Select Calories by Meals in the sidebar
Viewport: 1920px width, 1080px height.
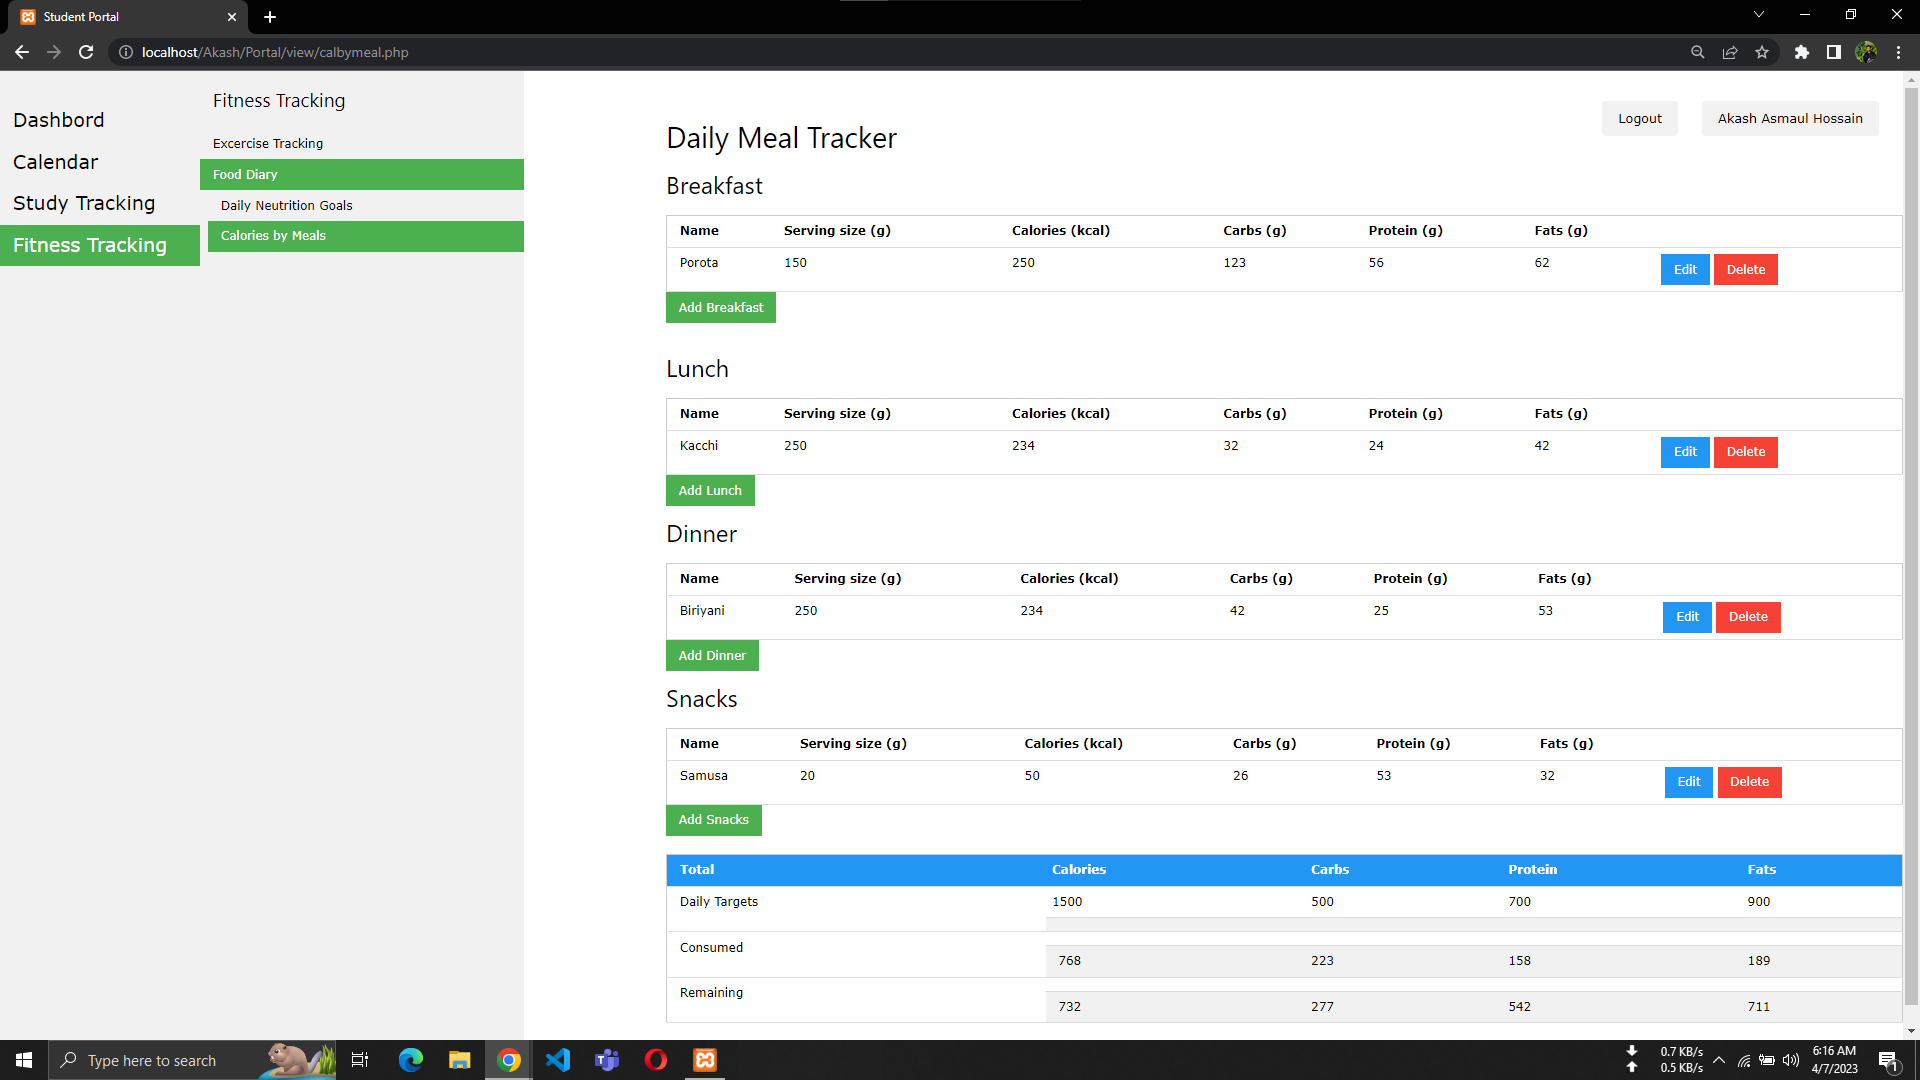[x=273, y=235]
